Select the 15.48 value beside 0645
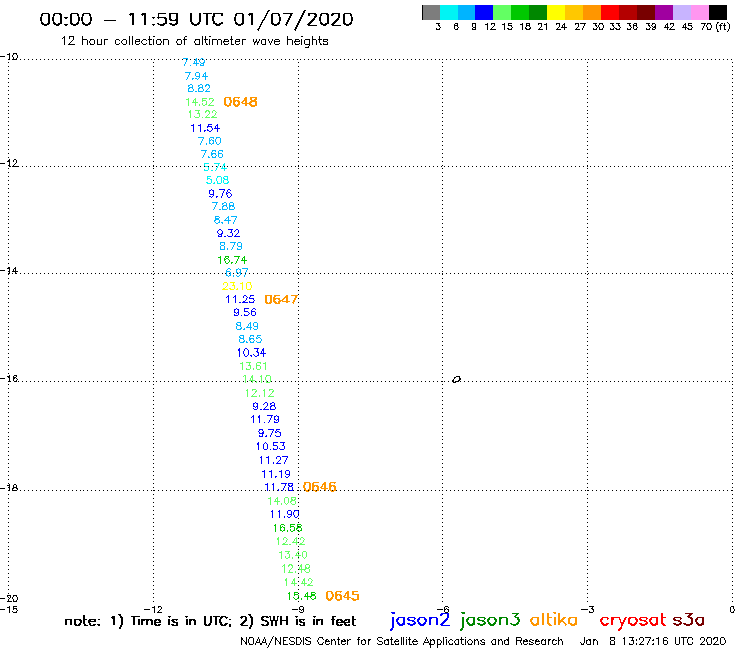Screen dimensions: 740x650 click(301, 596)
